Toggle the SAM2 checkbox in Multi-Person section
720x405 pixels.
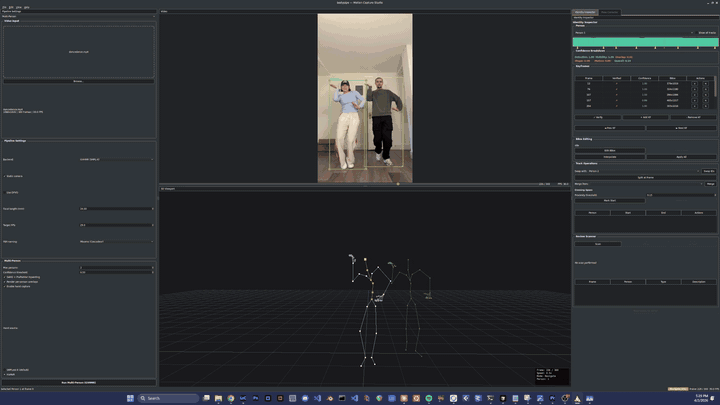(22, 277)
